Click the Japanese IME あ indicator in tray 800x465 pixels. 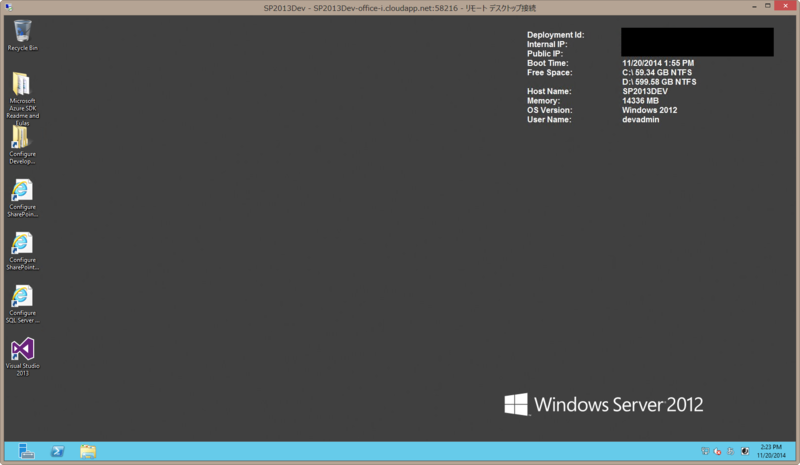[731, 451]
